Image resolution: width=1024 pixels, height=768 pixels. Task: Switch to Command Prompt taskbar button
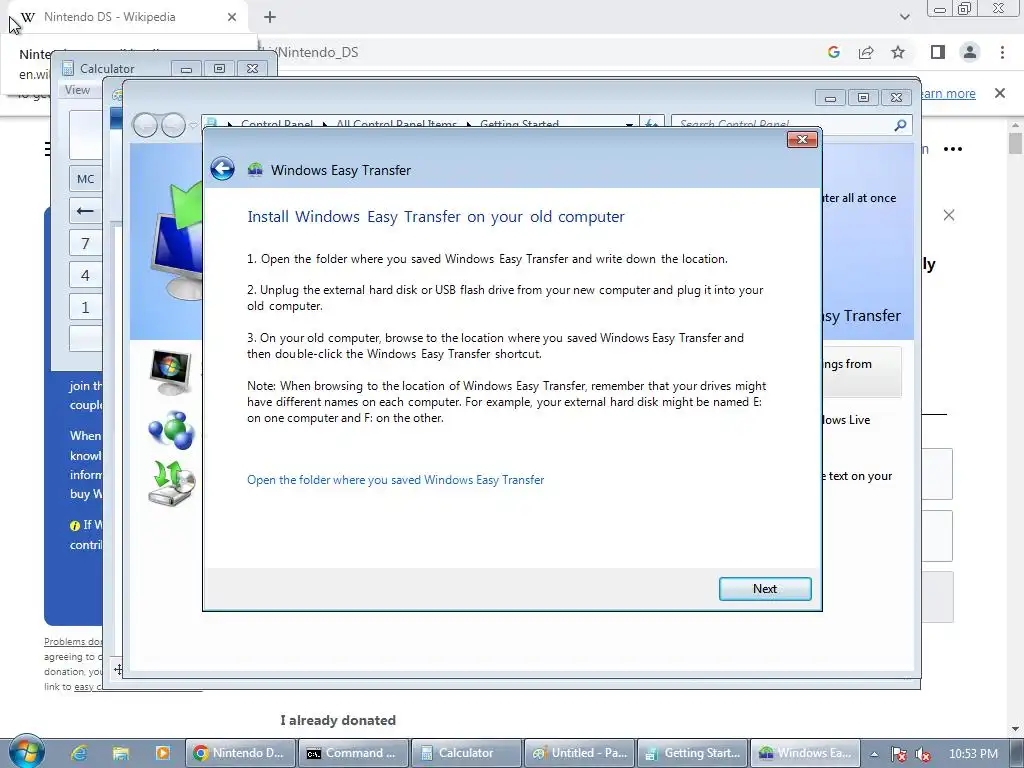click(353, 753)
